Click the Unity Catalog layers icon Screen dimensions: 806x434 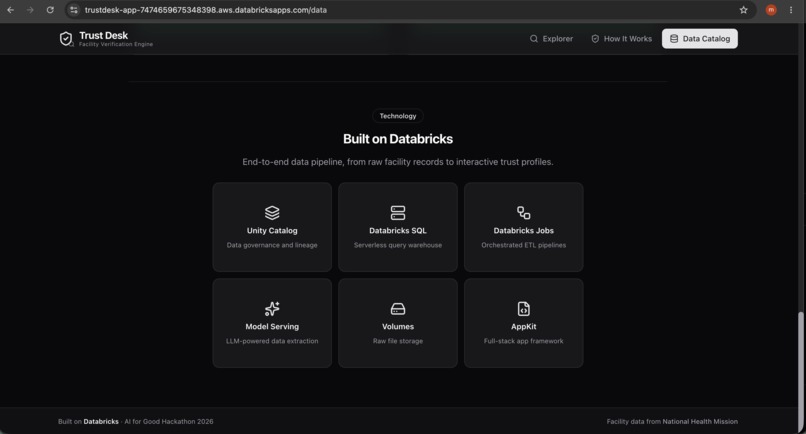[272, 212]
